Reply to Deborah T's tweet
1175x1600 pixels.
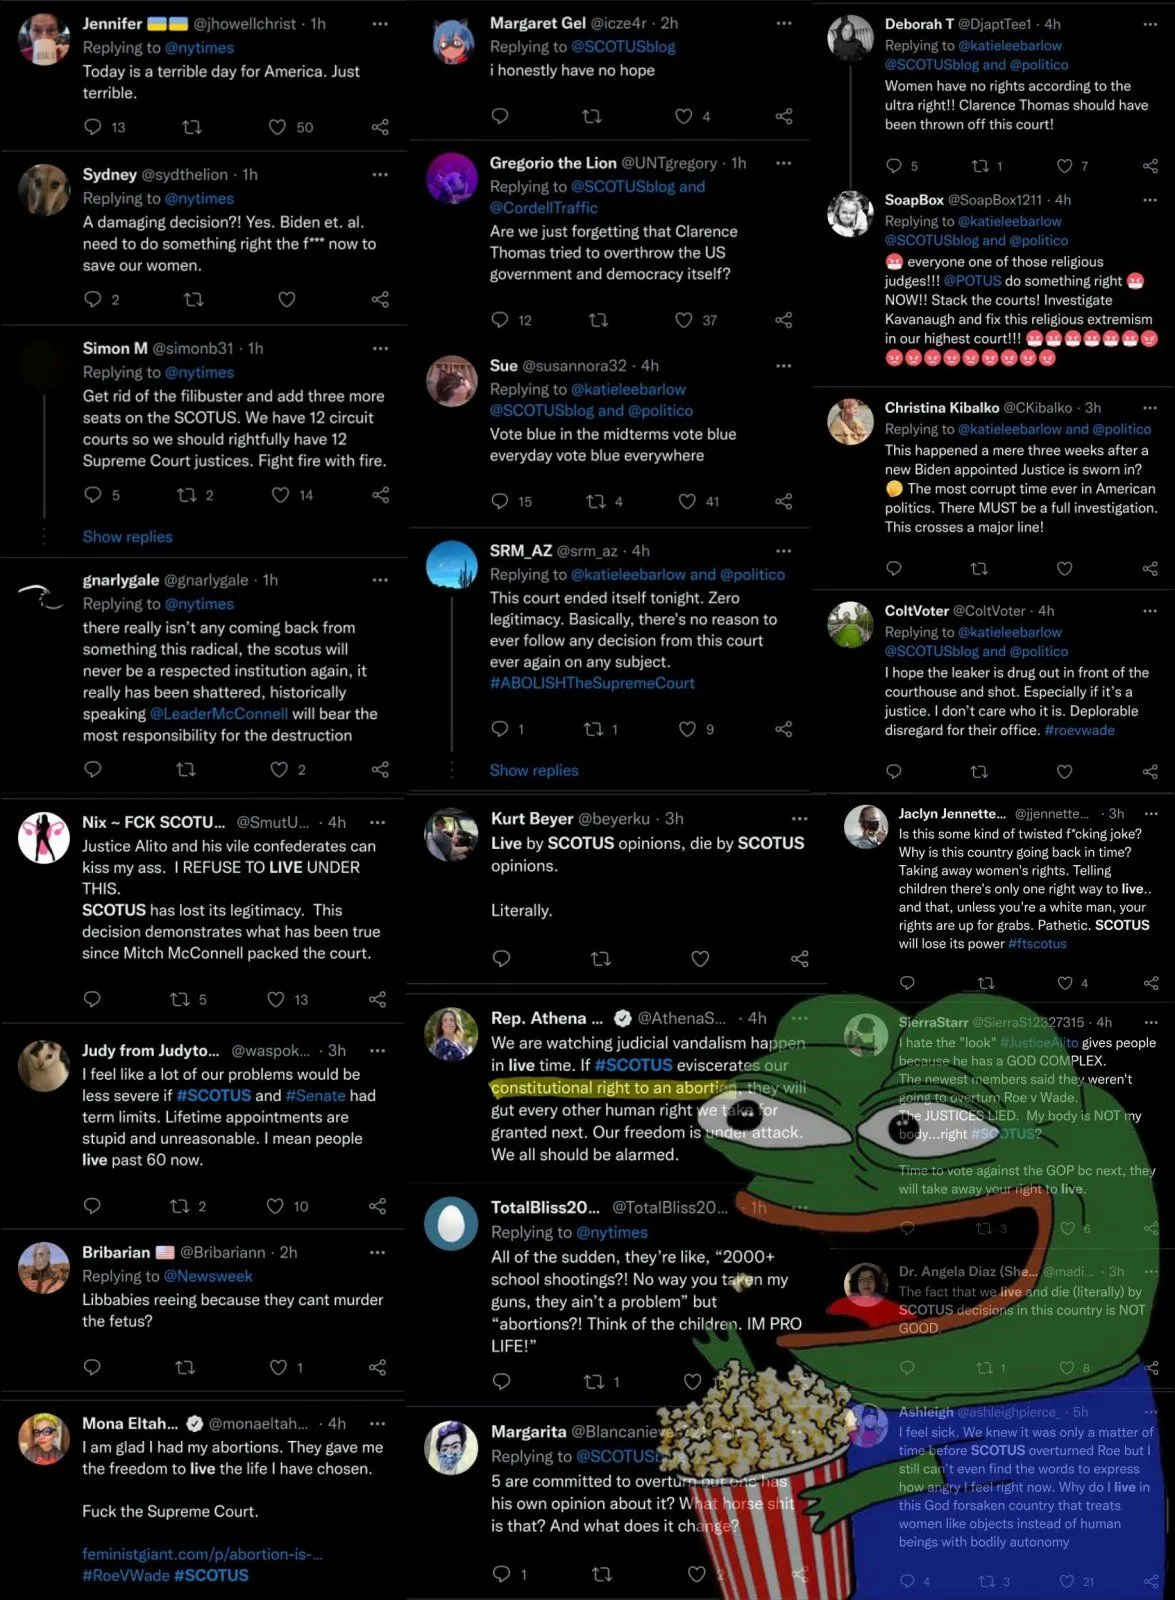tap(894, 166)
